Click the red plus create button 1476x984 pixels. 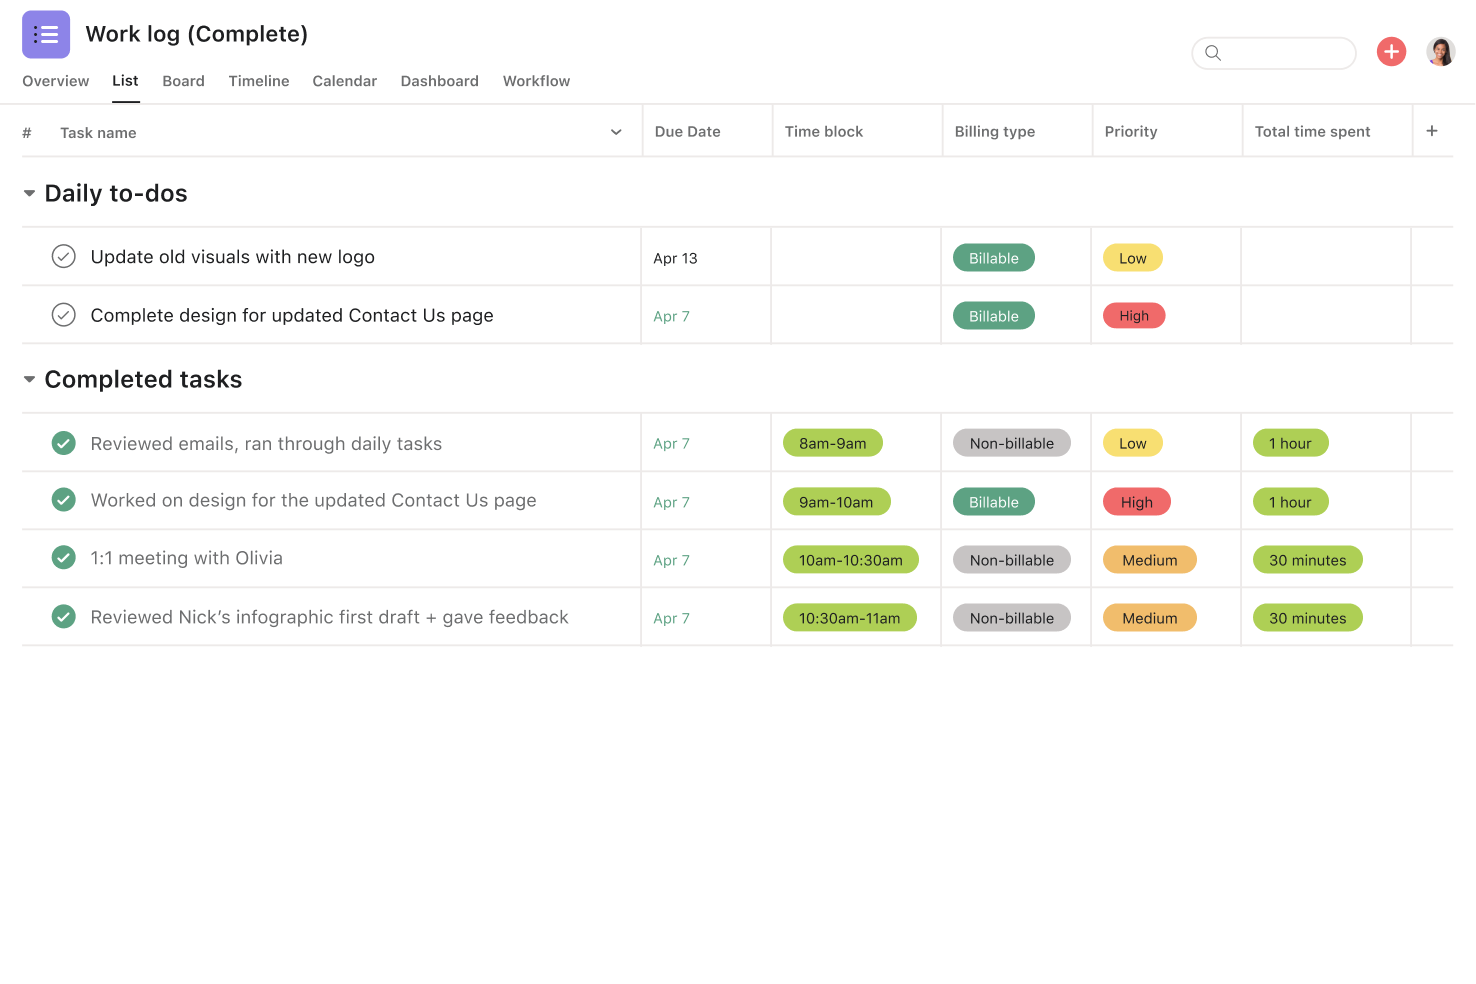(1391, 51)
